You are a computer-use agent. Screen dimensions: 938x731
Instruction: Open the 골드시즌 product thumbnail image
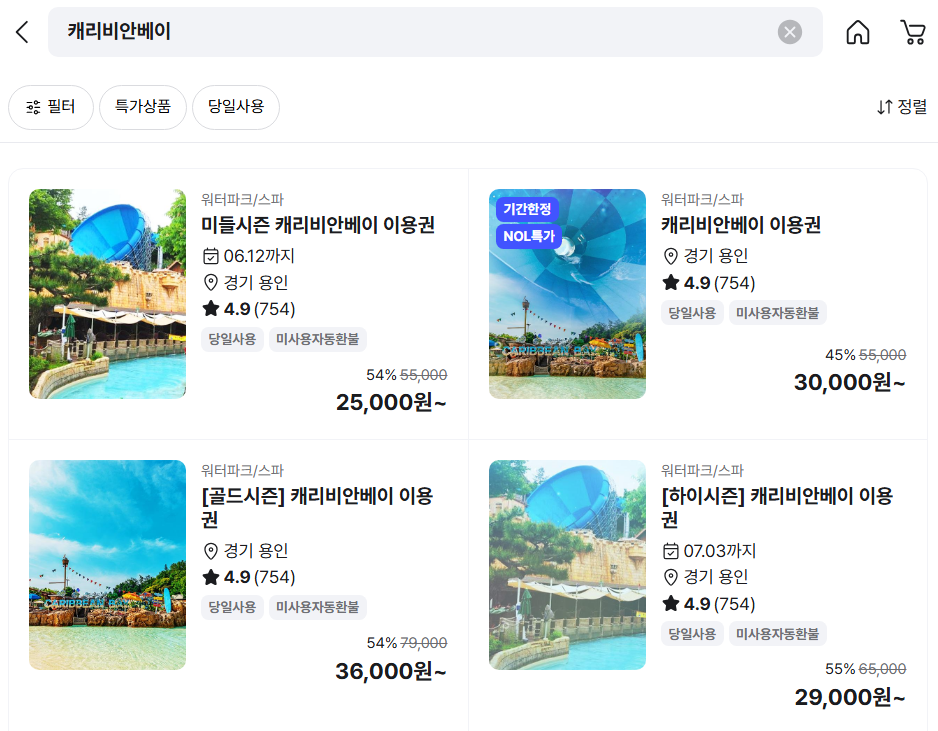[x=107, y=565]
